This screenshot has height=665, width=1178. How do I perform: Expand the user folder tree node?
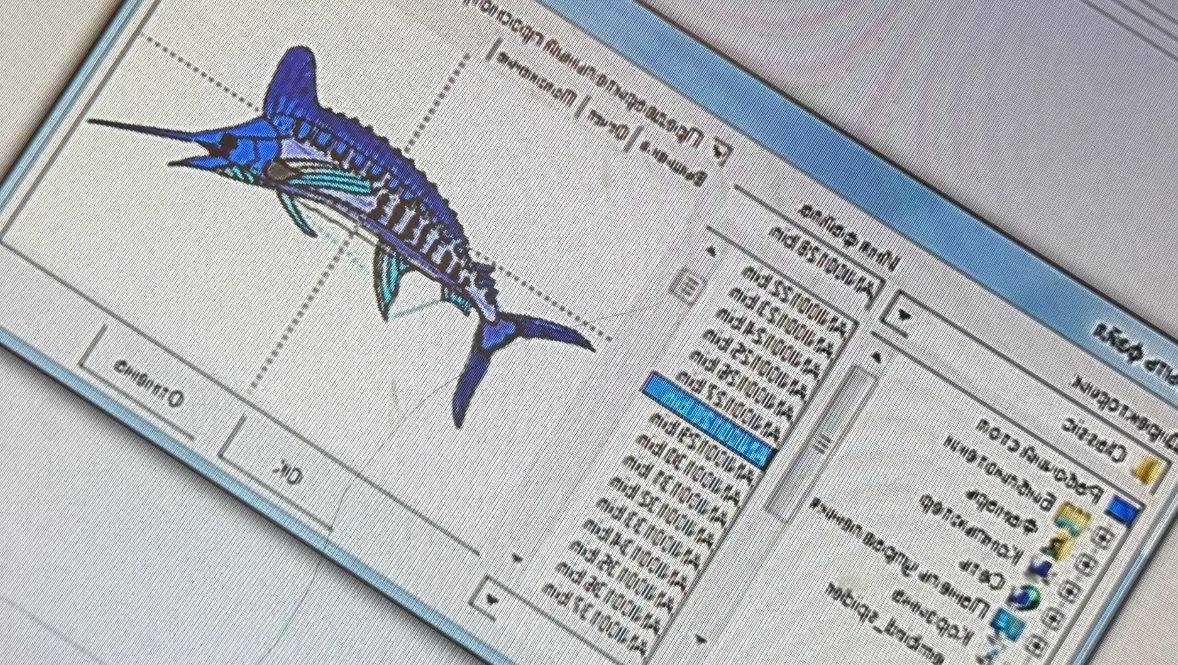coord(1086,564)
